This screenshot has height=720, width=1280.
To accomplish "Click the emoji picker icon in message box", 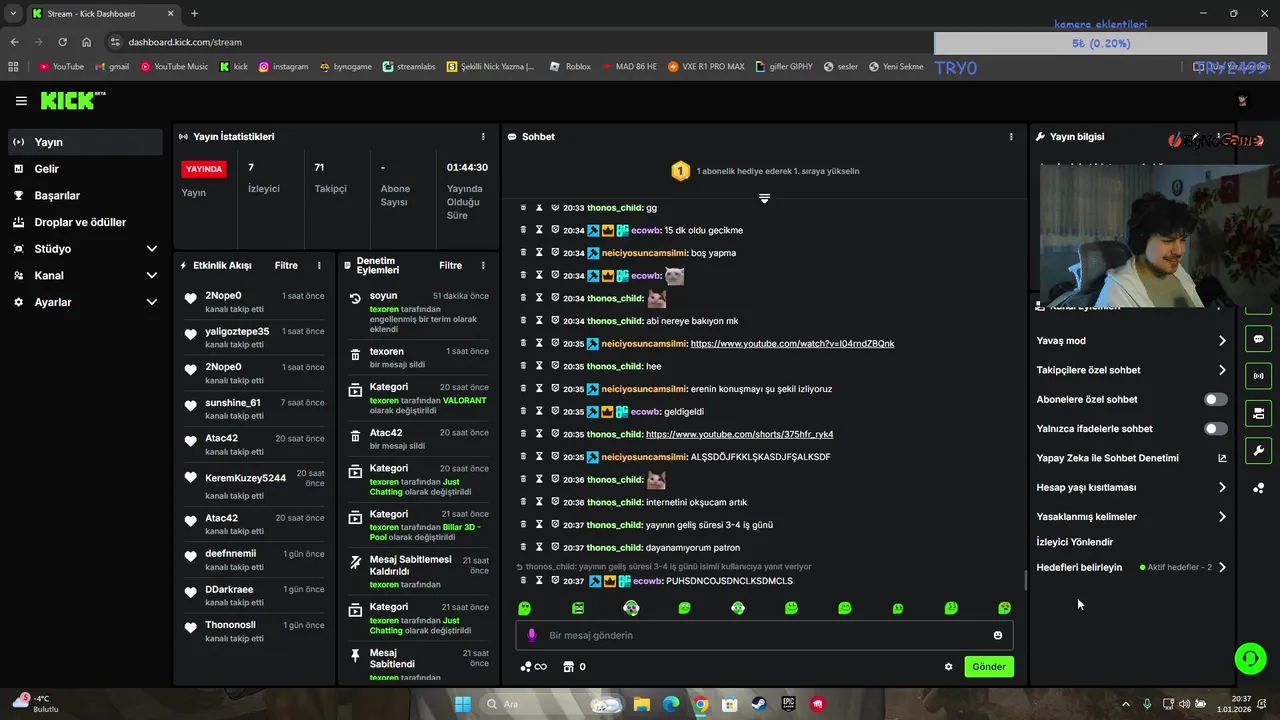I will pos(998,635).
